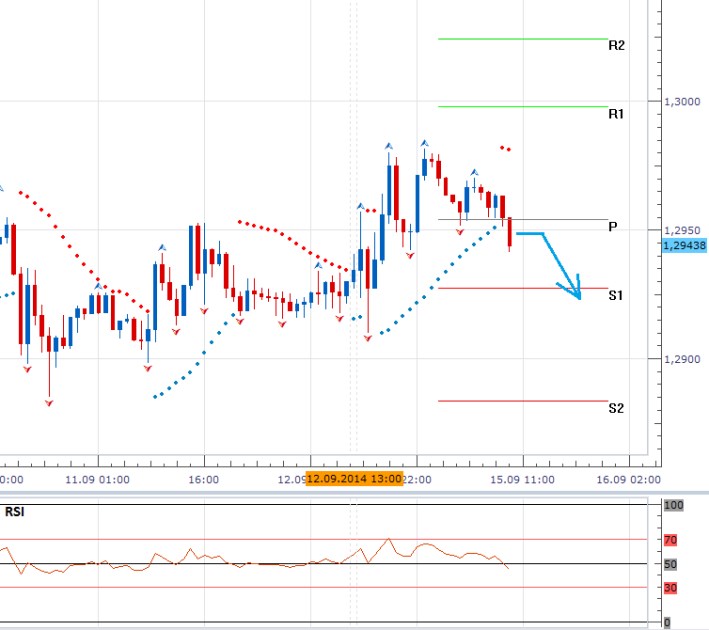Click the R1 resistance level label
The image size is (709, 630).
point(616,114)
